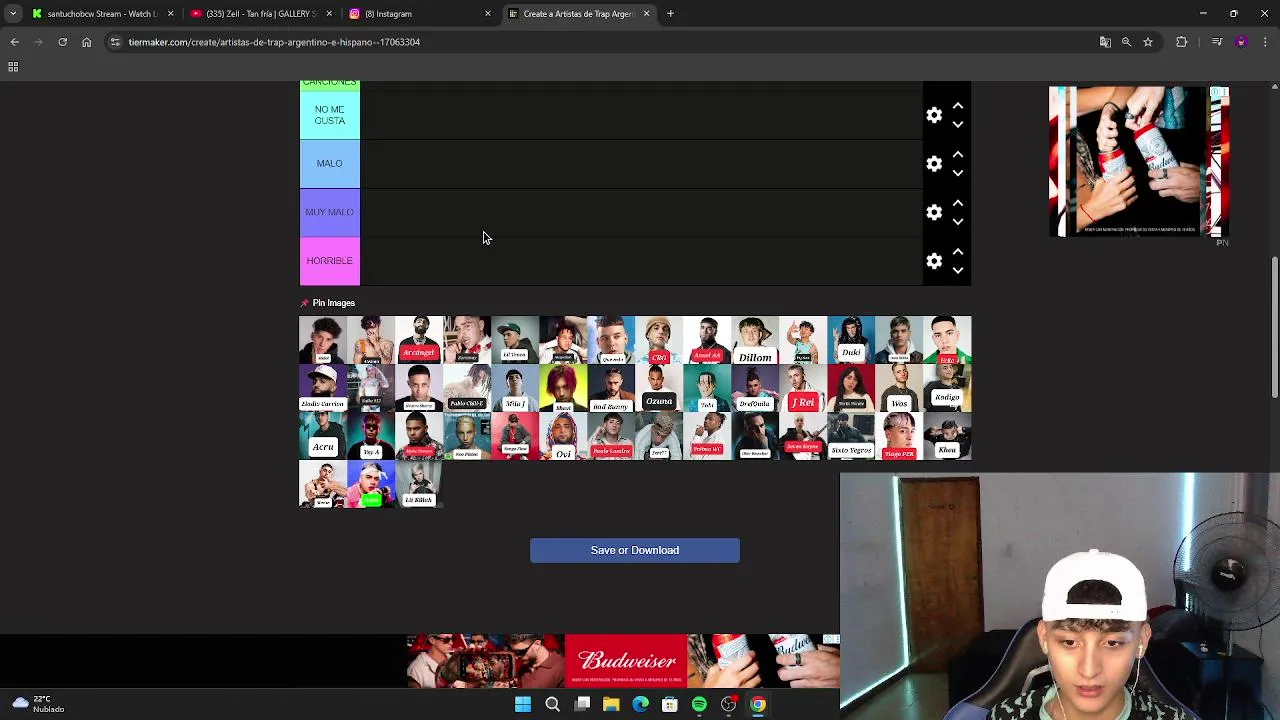This screenshot has width=1280, height=720.
Task: Open the zoom indicator in address bar
Action: (x=1126, y=42)
